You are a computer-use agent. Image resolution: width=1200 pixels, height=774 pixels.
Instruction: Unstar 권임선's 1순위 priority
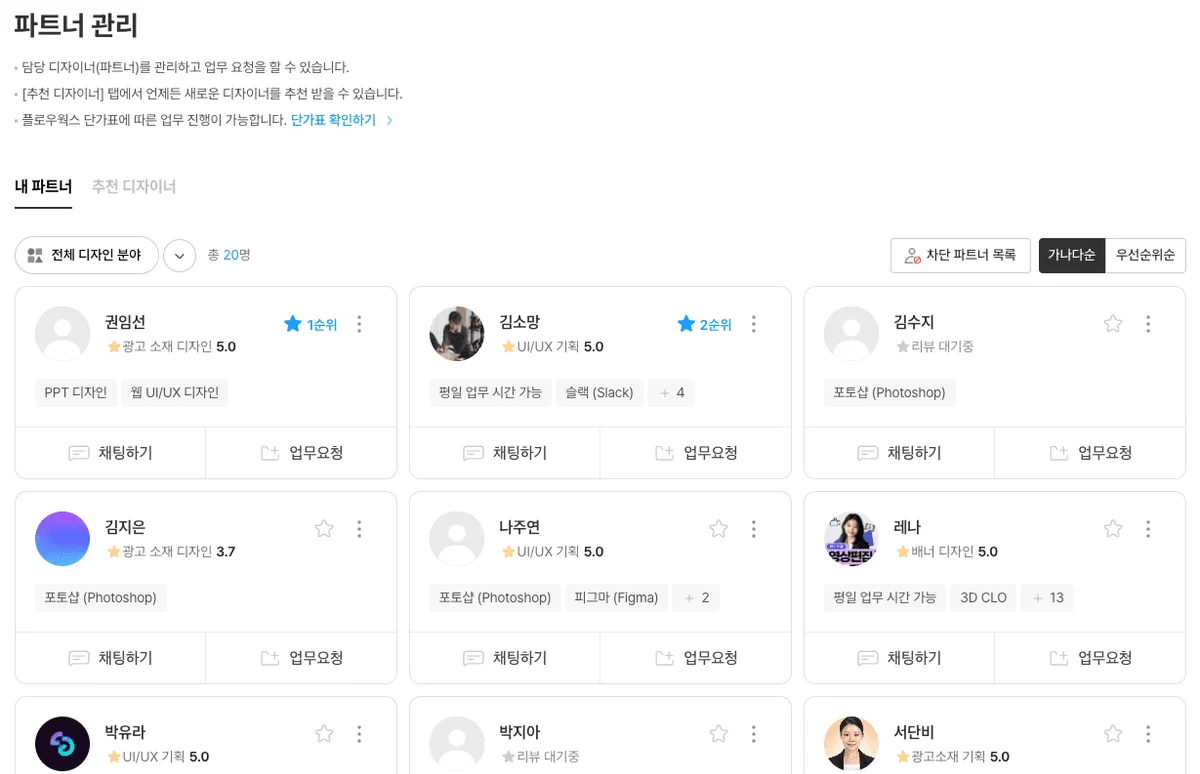(x=293, y=324)
